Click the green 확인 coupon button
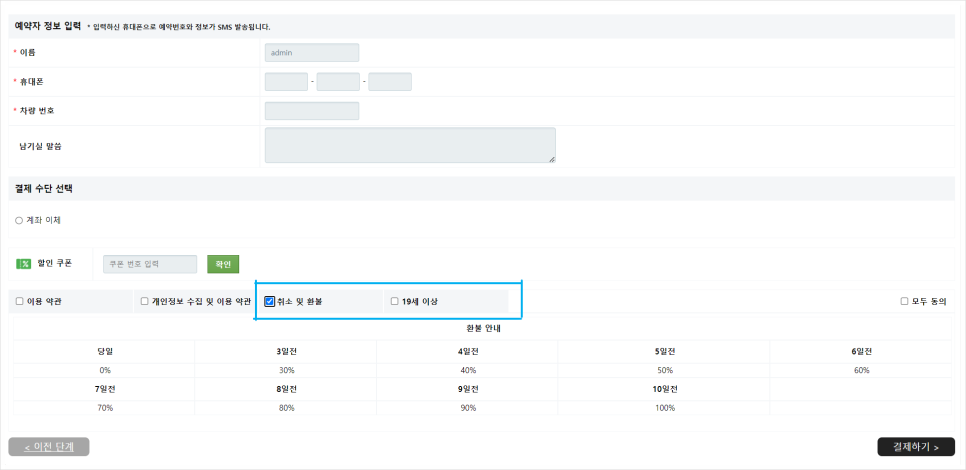 point(223,264)
